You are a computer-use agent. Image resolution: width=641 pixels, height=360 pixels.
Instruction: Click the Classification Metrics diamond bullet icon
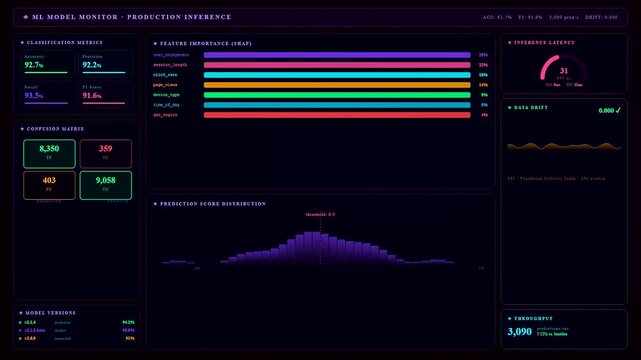click(x=22, y=42)
